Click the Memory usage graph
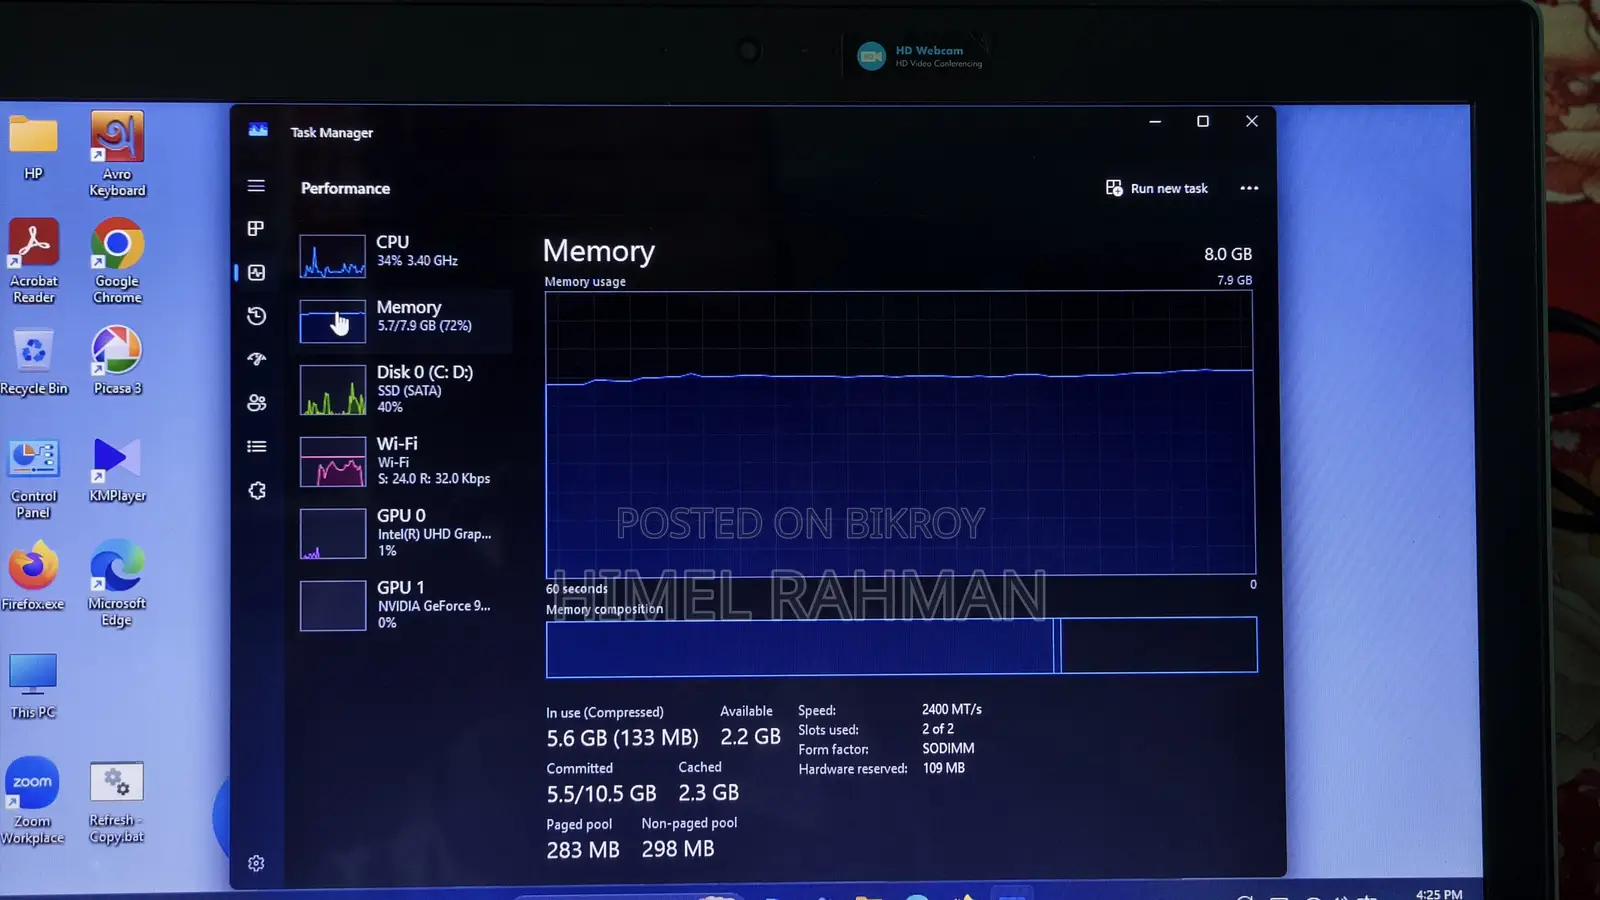 pos(899,433)
